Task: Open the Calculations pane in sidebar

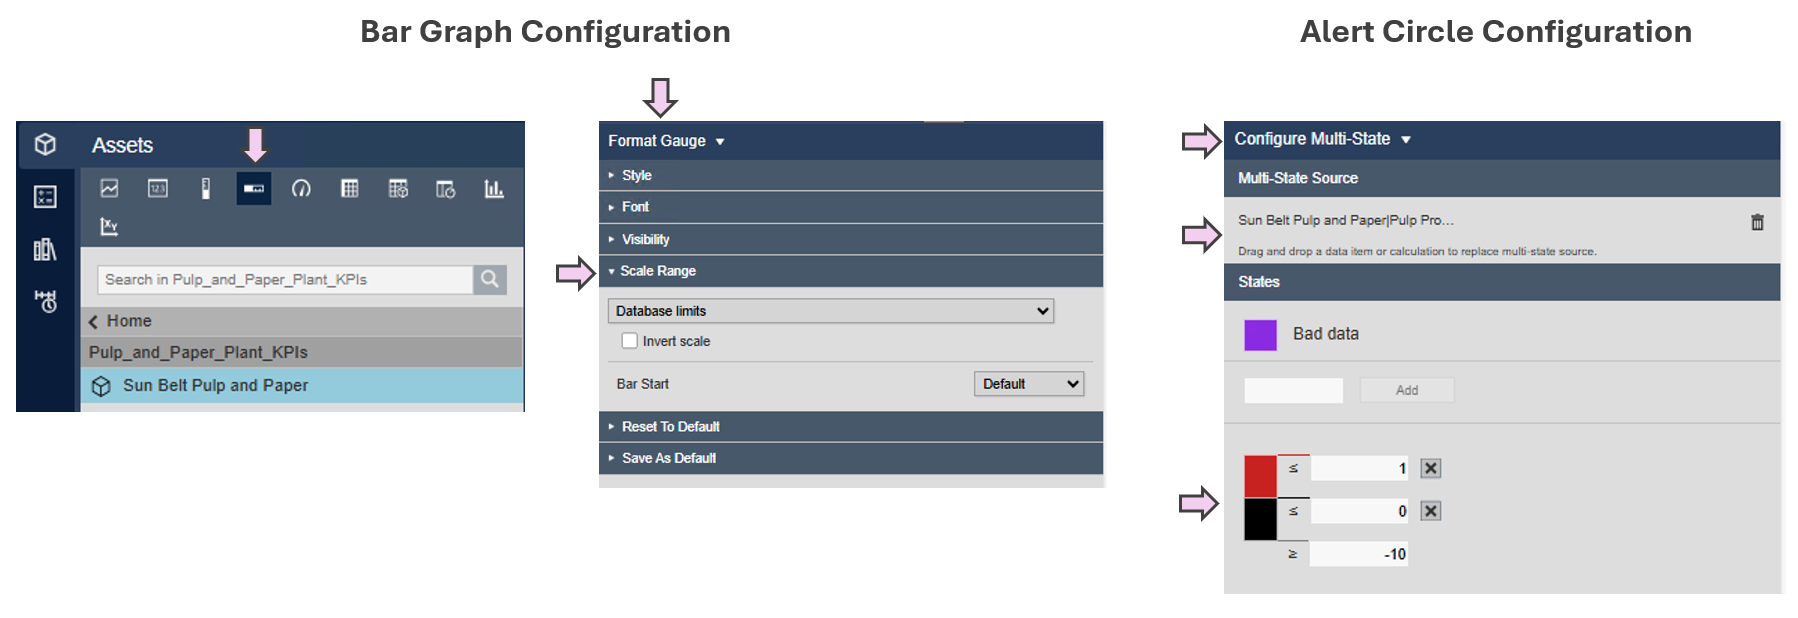Action: [x=45, y=197]
